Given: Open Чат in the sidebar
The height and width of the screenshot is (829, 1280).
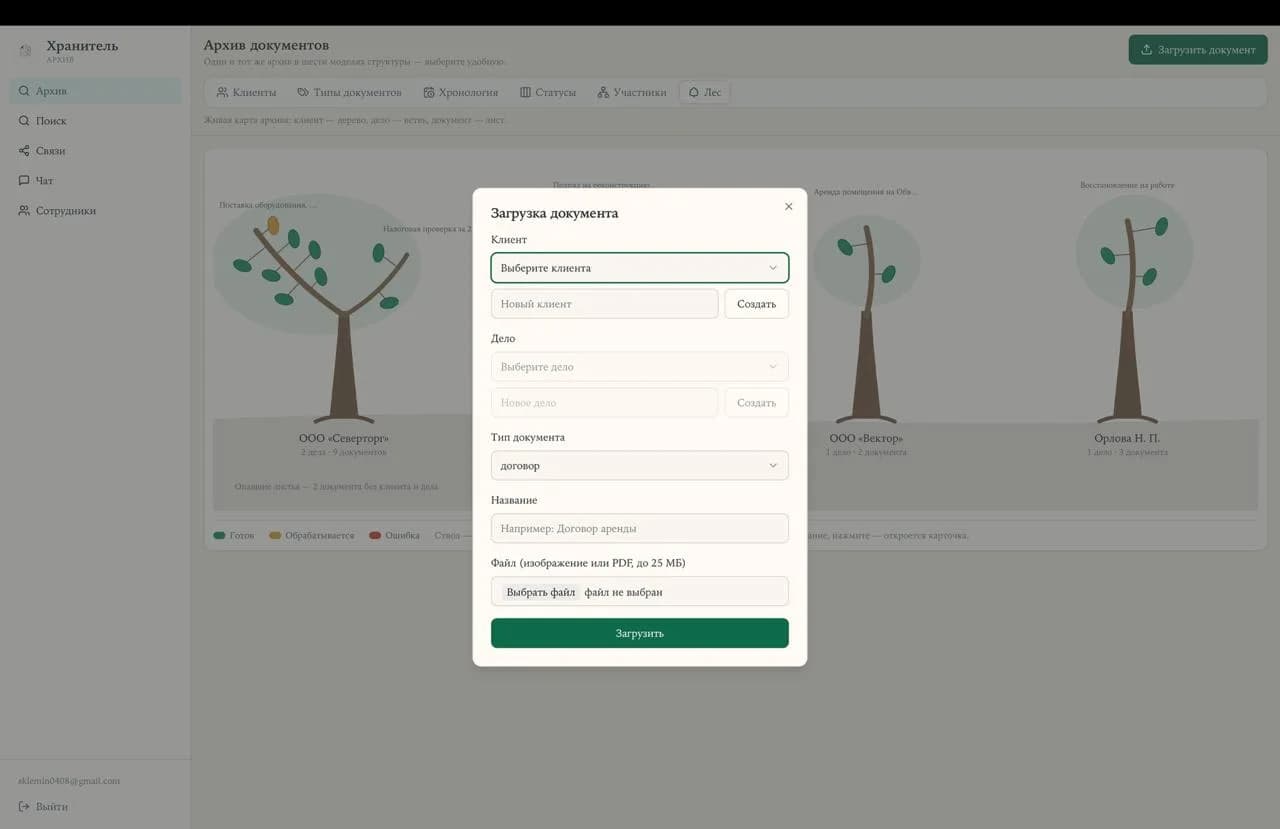Looking at the screenshot, I should click(x=96, y=181).
